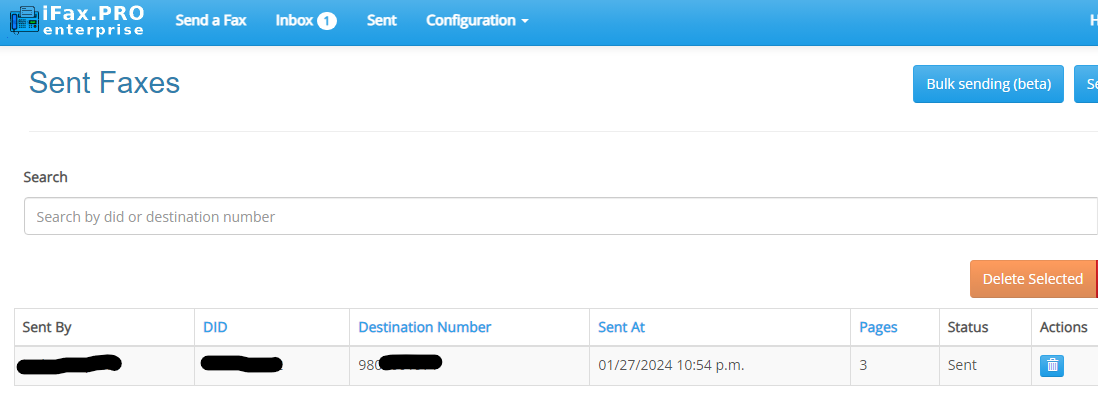1098x398 pixels.
Task: Sort the table by DID column
Action: coord(215,327)
